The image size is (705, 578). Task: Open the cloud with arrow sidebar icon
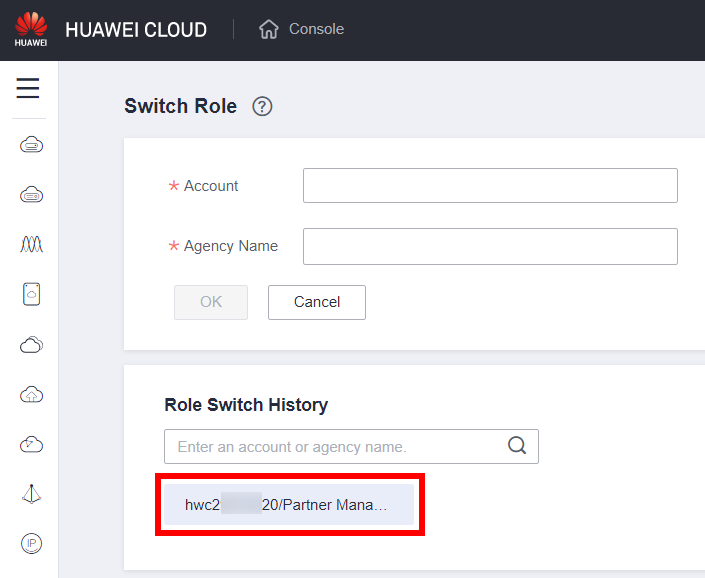click(x=31, y=444)
